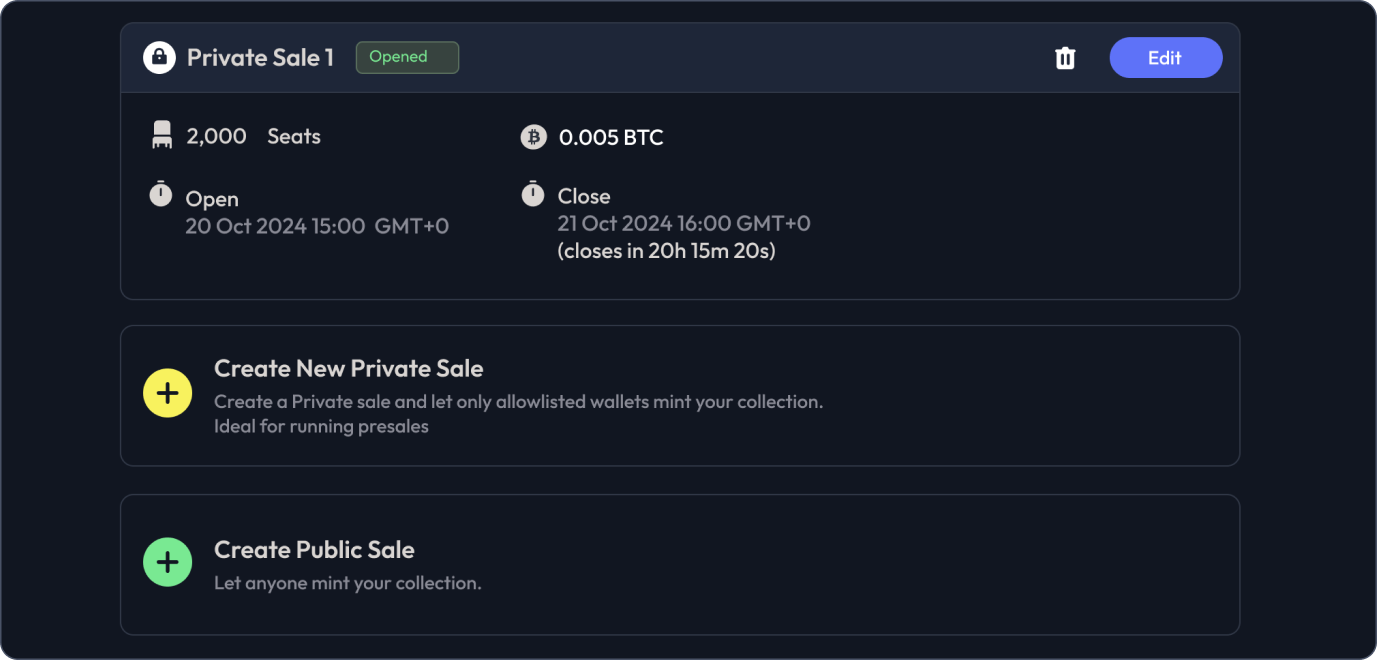Click the 0.005 BTC price

(x=611, y=138)
